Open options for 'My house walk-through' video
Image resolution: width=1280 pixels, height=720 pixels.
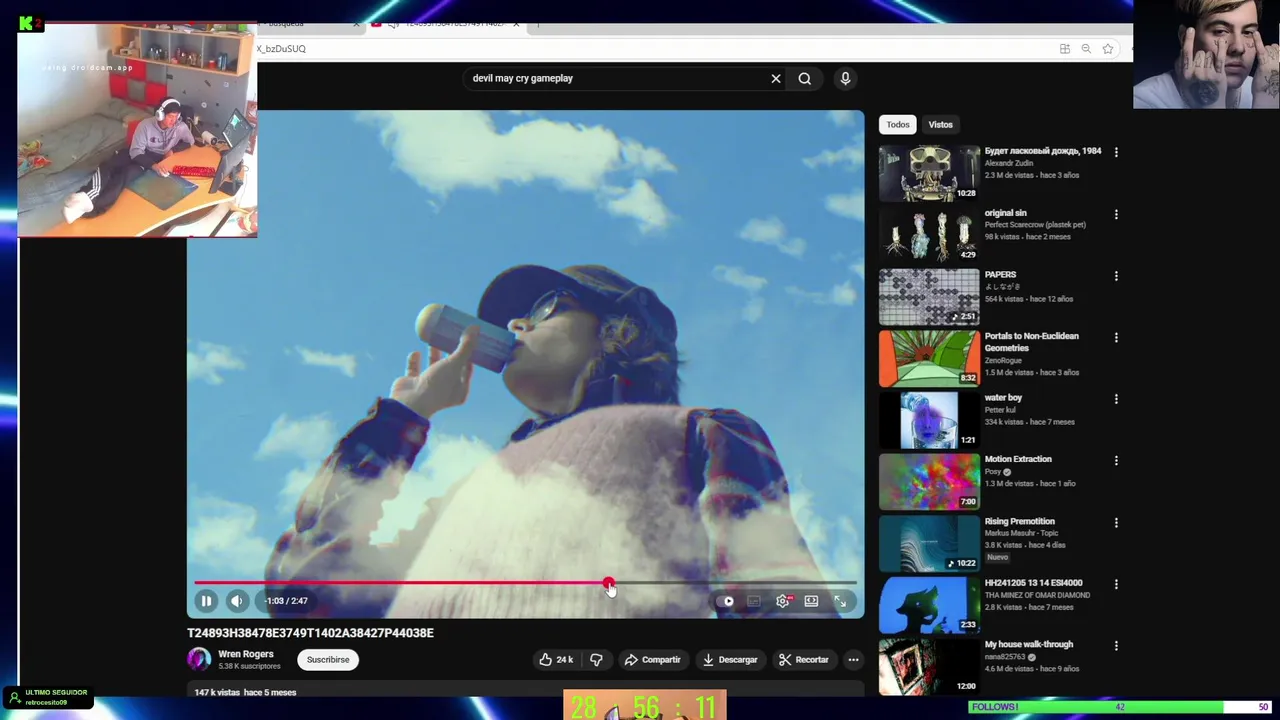click(x=1116, y=646)
